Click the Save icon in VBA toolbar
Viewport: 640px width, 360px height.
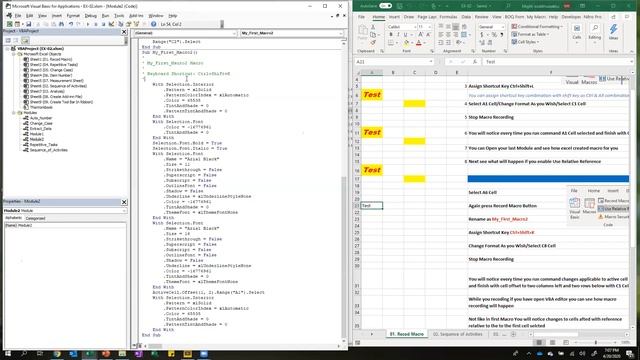29,24
